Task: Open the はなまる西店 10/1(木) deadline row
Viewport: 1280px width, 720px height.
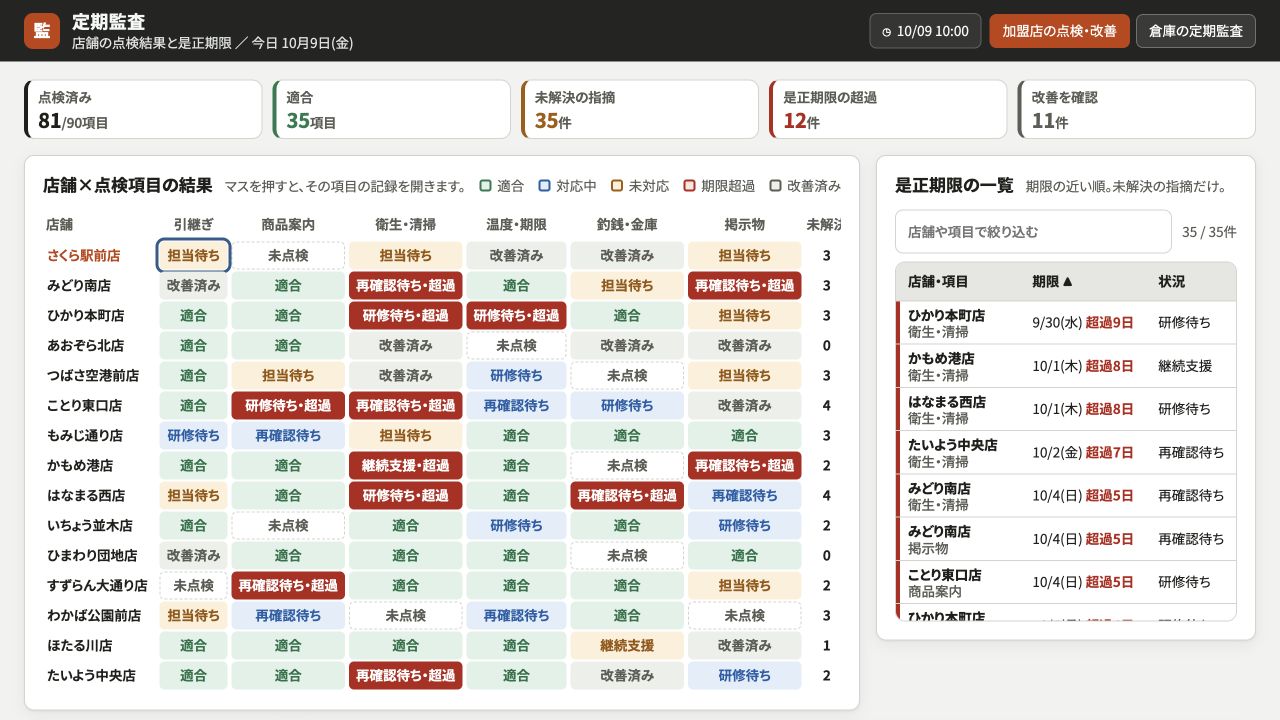Action: click(x=1066, y=410)
